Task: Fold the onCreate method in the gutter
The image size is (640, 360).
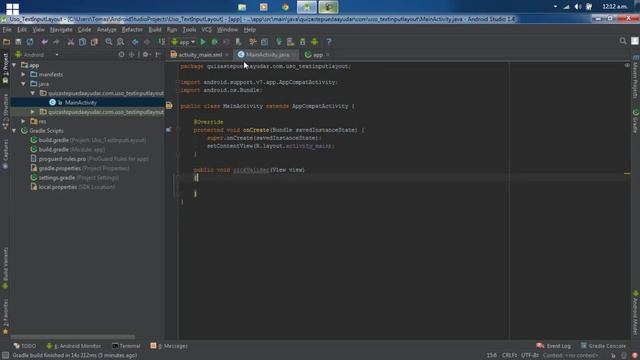Action: [178, 130]
